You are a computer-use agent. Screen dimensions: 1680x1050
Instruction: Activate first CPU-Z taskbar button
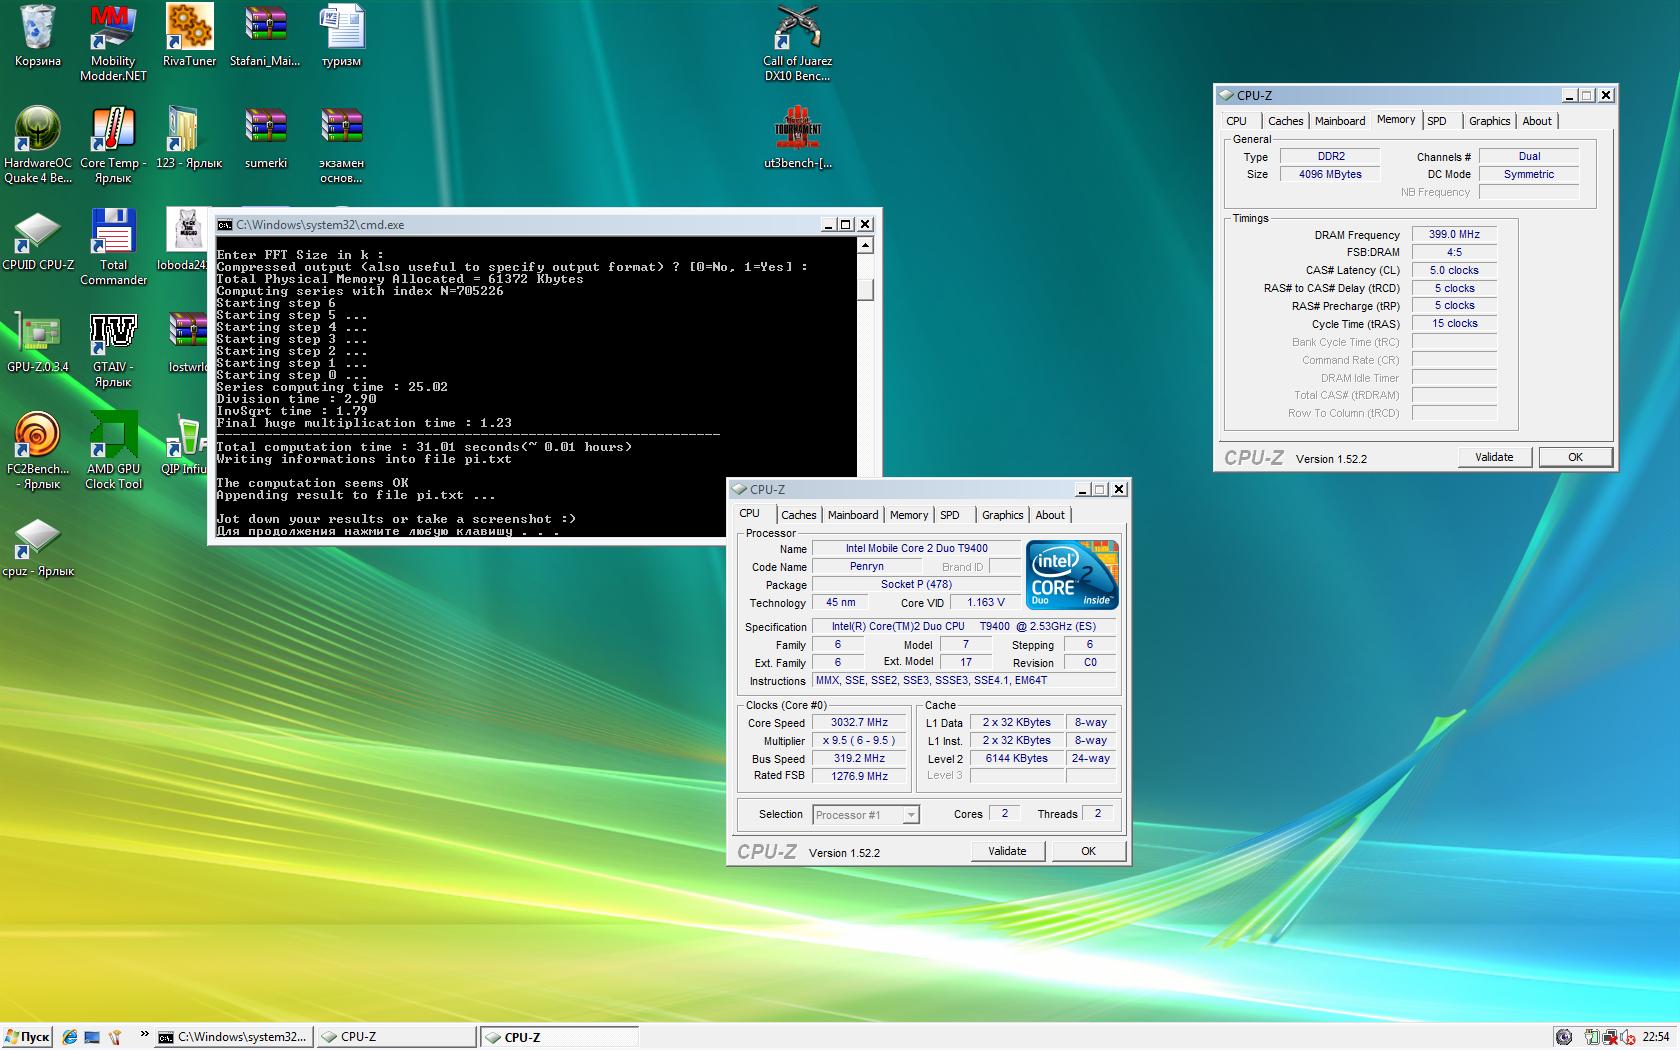coord(396,1037)
